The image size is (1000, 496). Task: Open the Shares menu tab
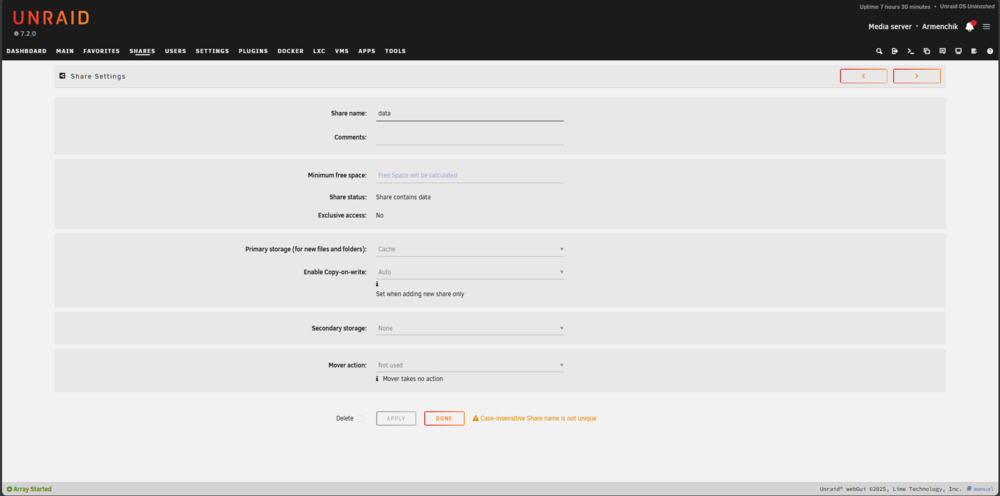pyautogui.click(x=142, y=51)
